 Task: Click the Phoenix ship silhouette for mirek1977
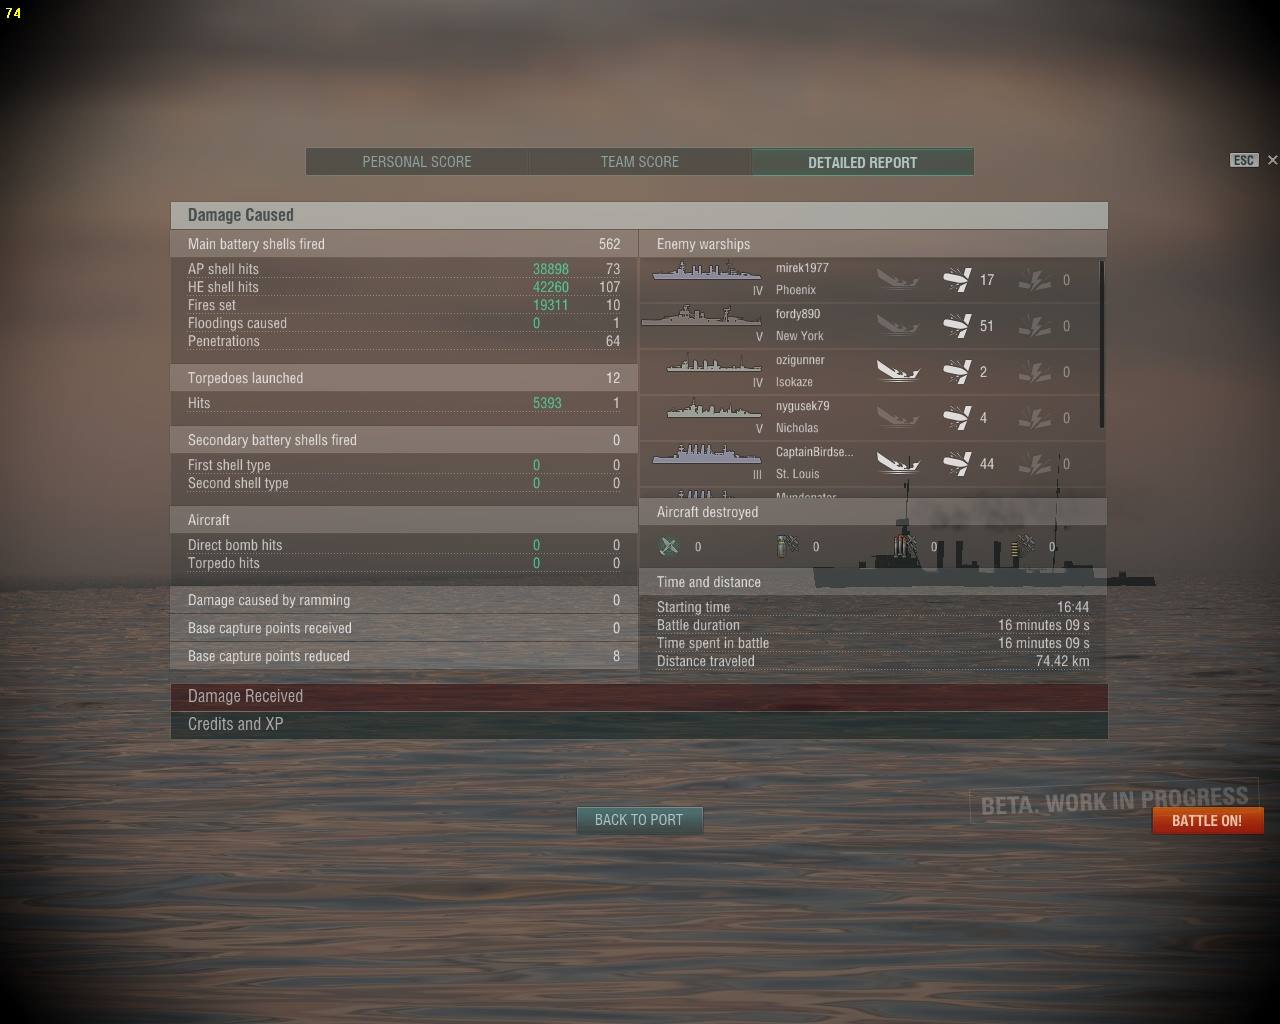point(707,270)
